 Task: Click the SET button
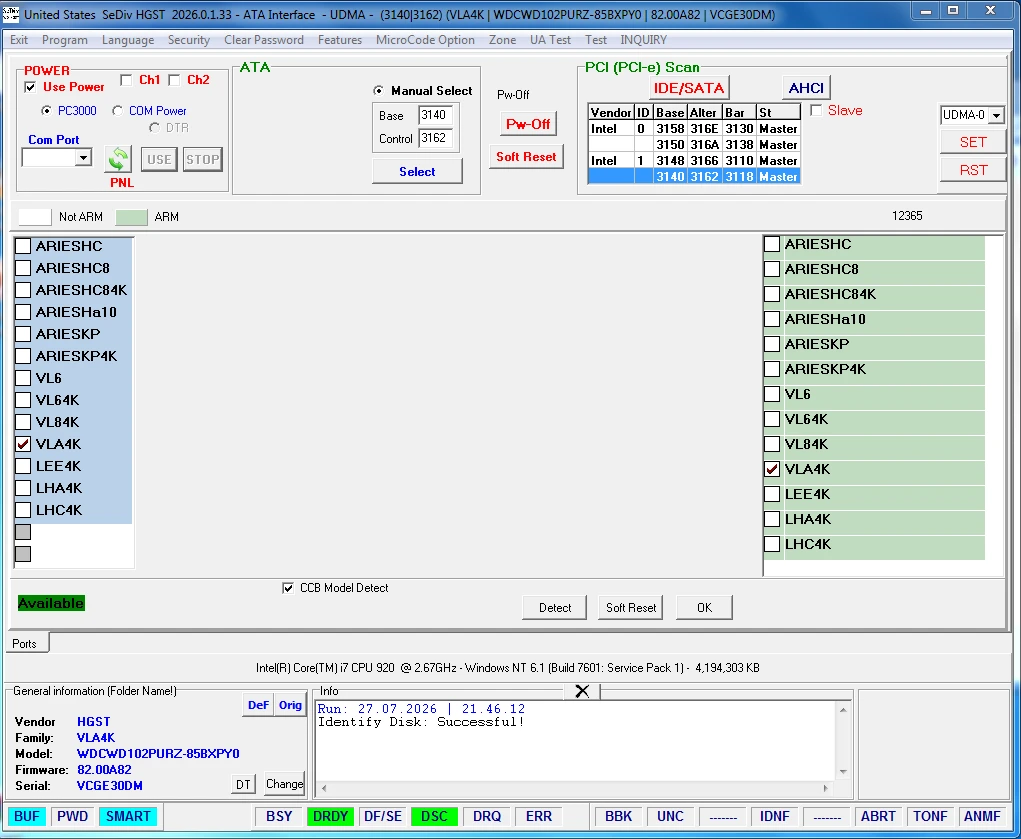(x=973, y=142)
